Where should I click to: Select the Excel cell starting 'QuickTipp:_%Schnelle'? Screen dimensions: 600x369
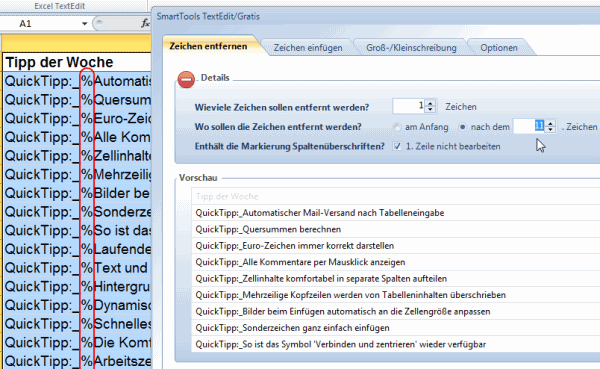[x=77, y=324]
